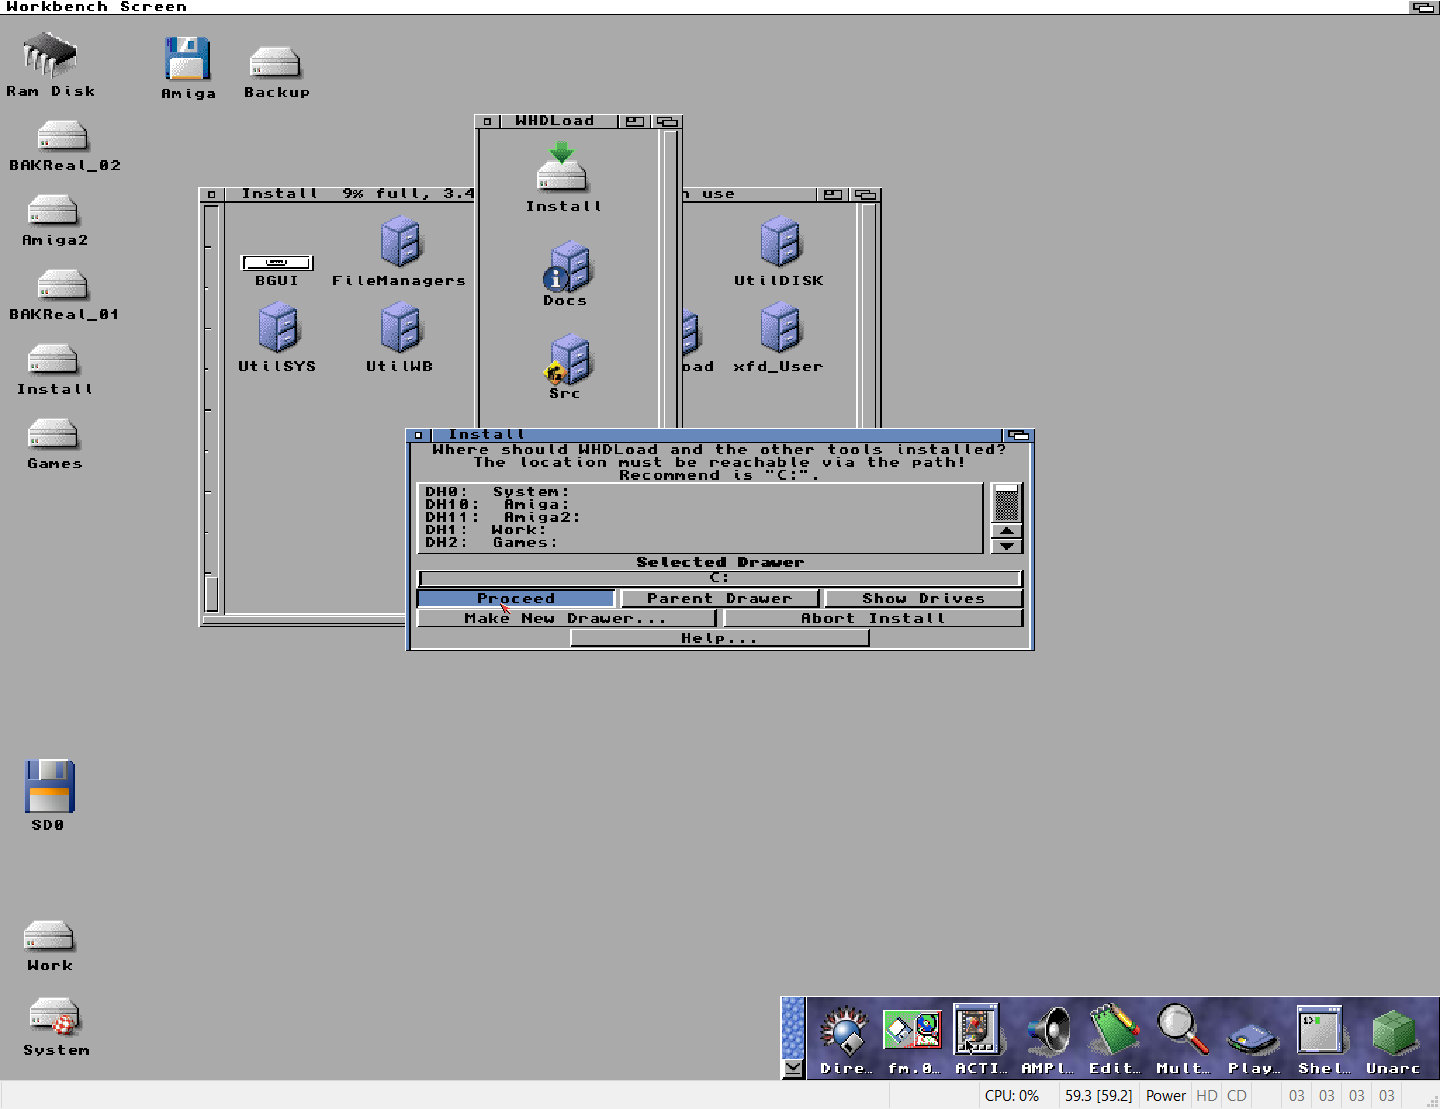The height and width of the screenshot is (1109, 1440).
Task: Click the Help button
Action: click(x=719, y=638)
